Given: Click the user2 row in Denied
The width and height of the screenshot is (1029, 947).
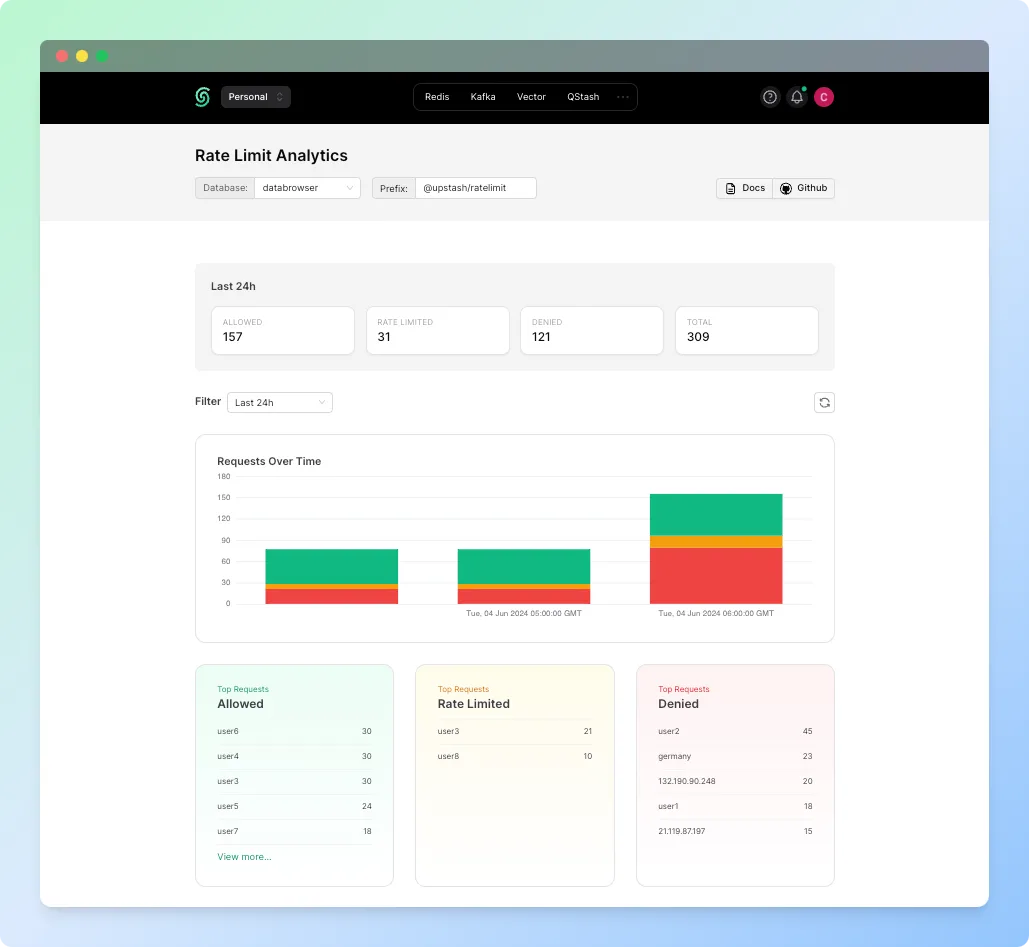Looking at the screenshot, I should coord(736,731).
